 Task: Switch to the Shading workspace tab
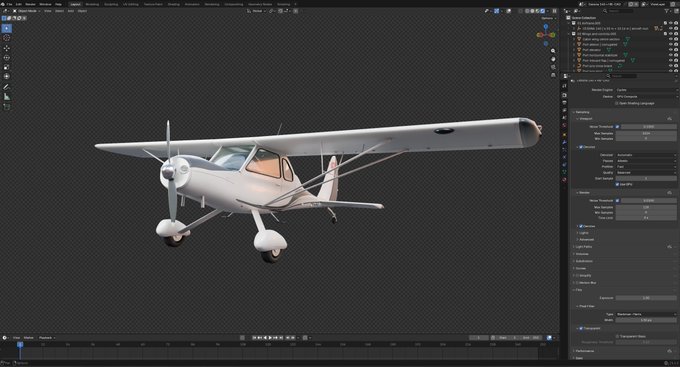tap(173, 4)
